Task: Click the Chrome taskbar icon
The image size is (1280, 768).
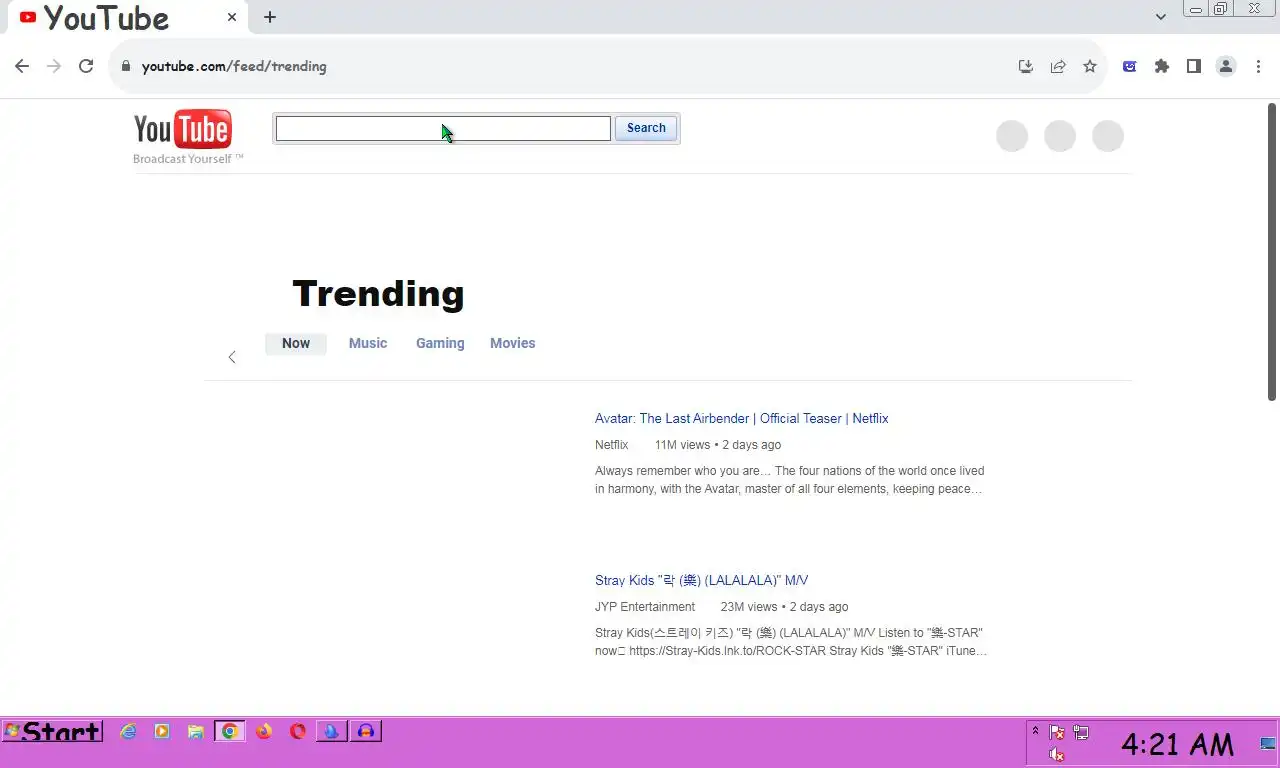Action: 230,731
